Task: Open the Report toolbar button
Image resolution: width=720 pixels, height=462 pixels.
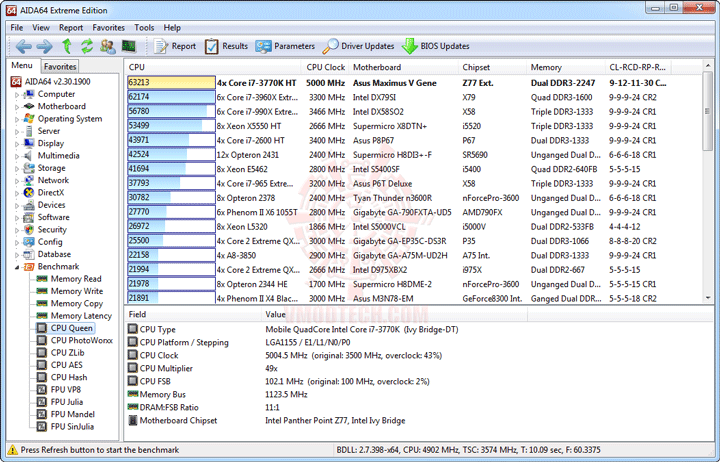Action: pos(174,46)
